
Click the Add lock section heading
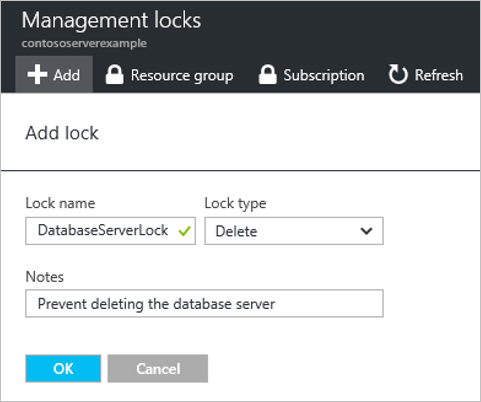point(62,133)
